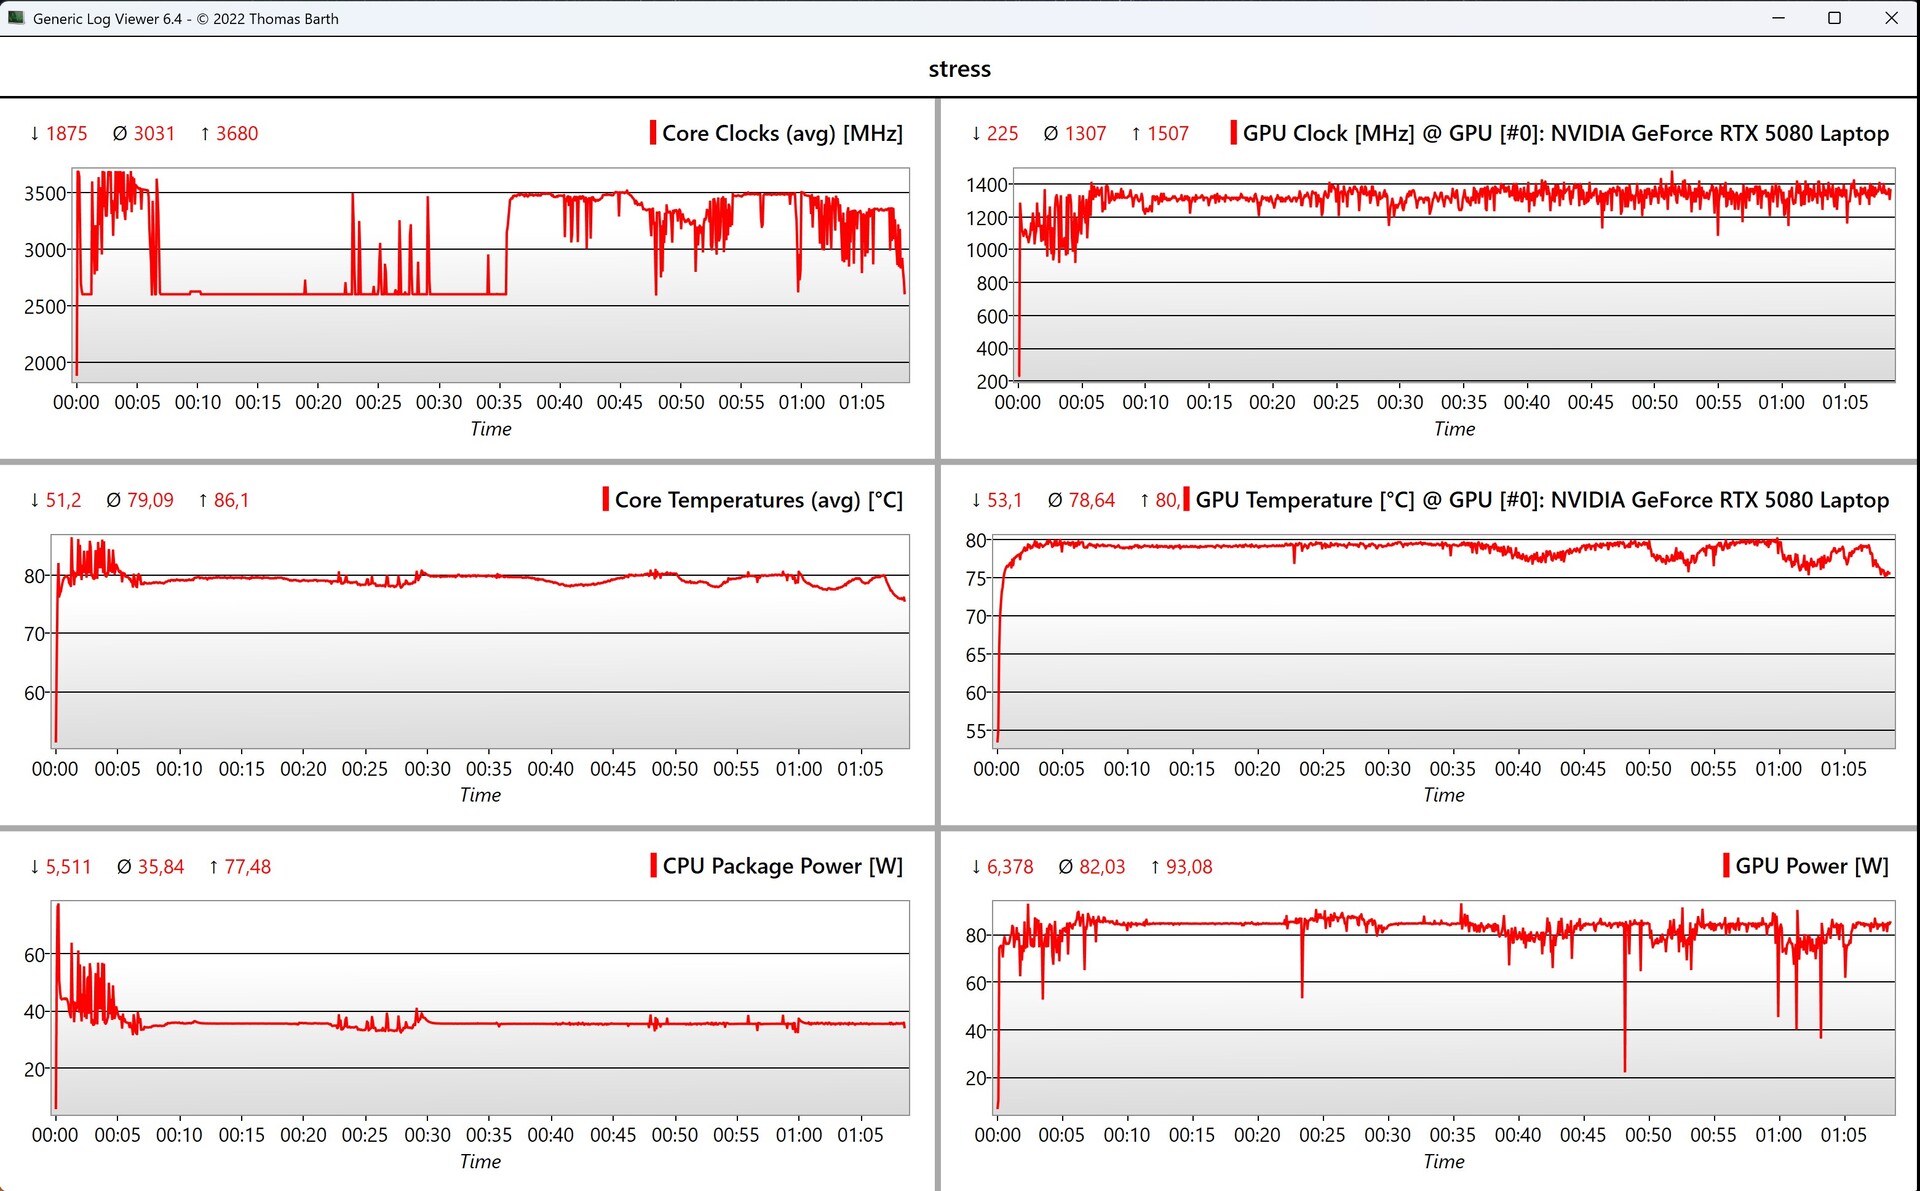This screenshot has height=1191, width=1920.
Task: Click the Core Temperatures (avg) title
Action: click(758, 500)
